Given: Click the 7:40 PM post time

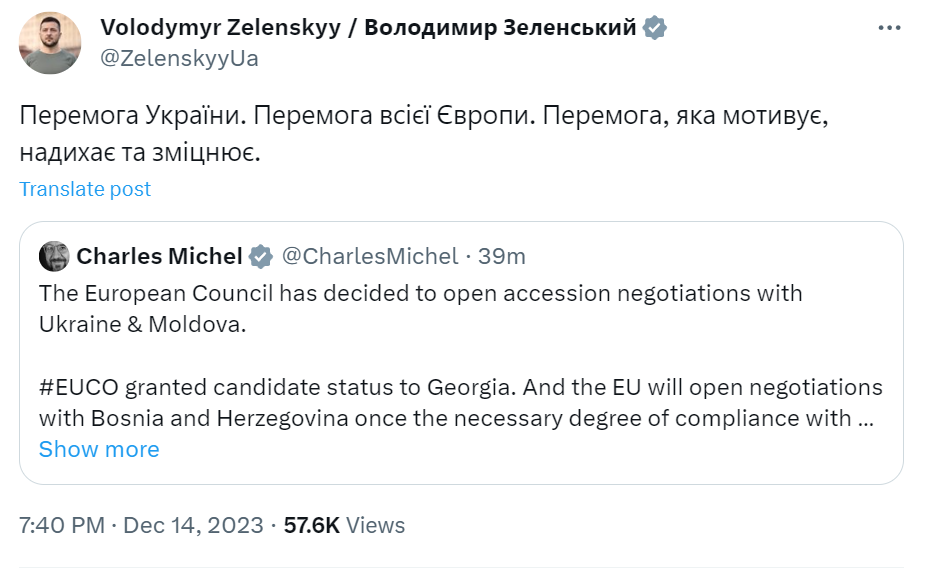Looking at the screenshot, I should 59,525.
